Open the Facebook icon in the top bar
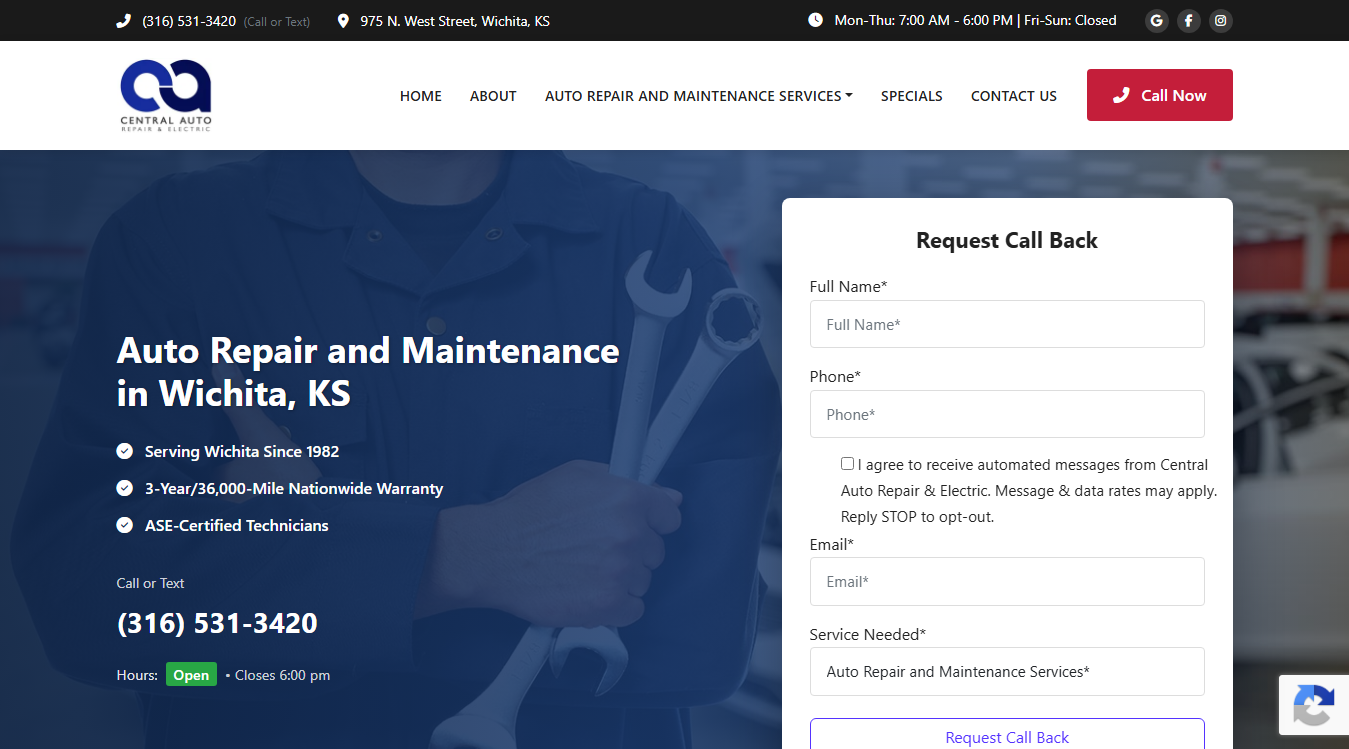The width and height of the screenshot is (1349, 749). click(1188, 20)
